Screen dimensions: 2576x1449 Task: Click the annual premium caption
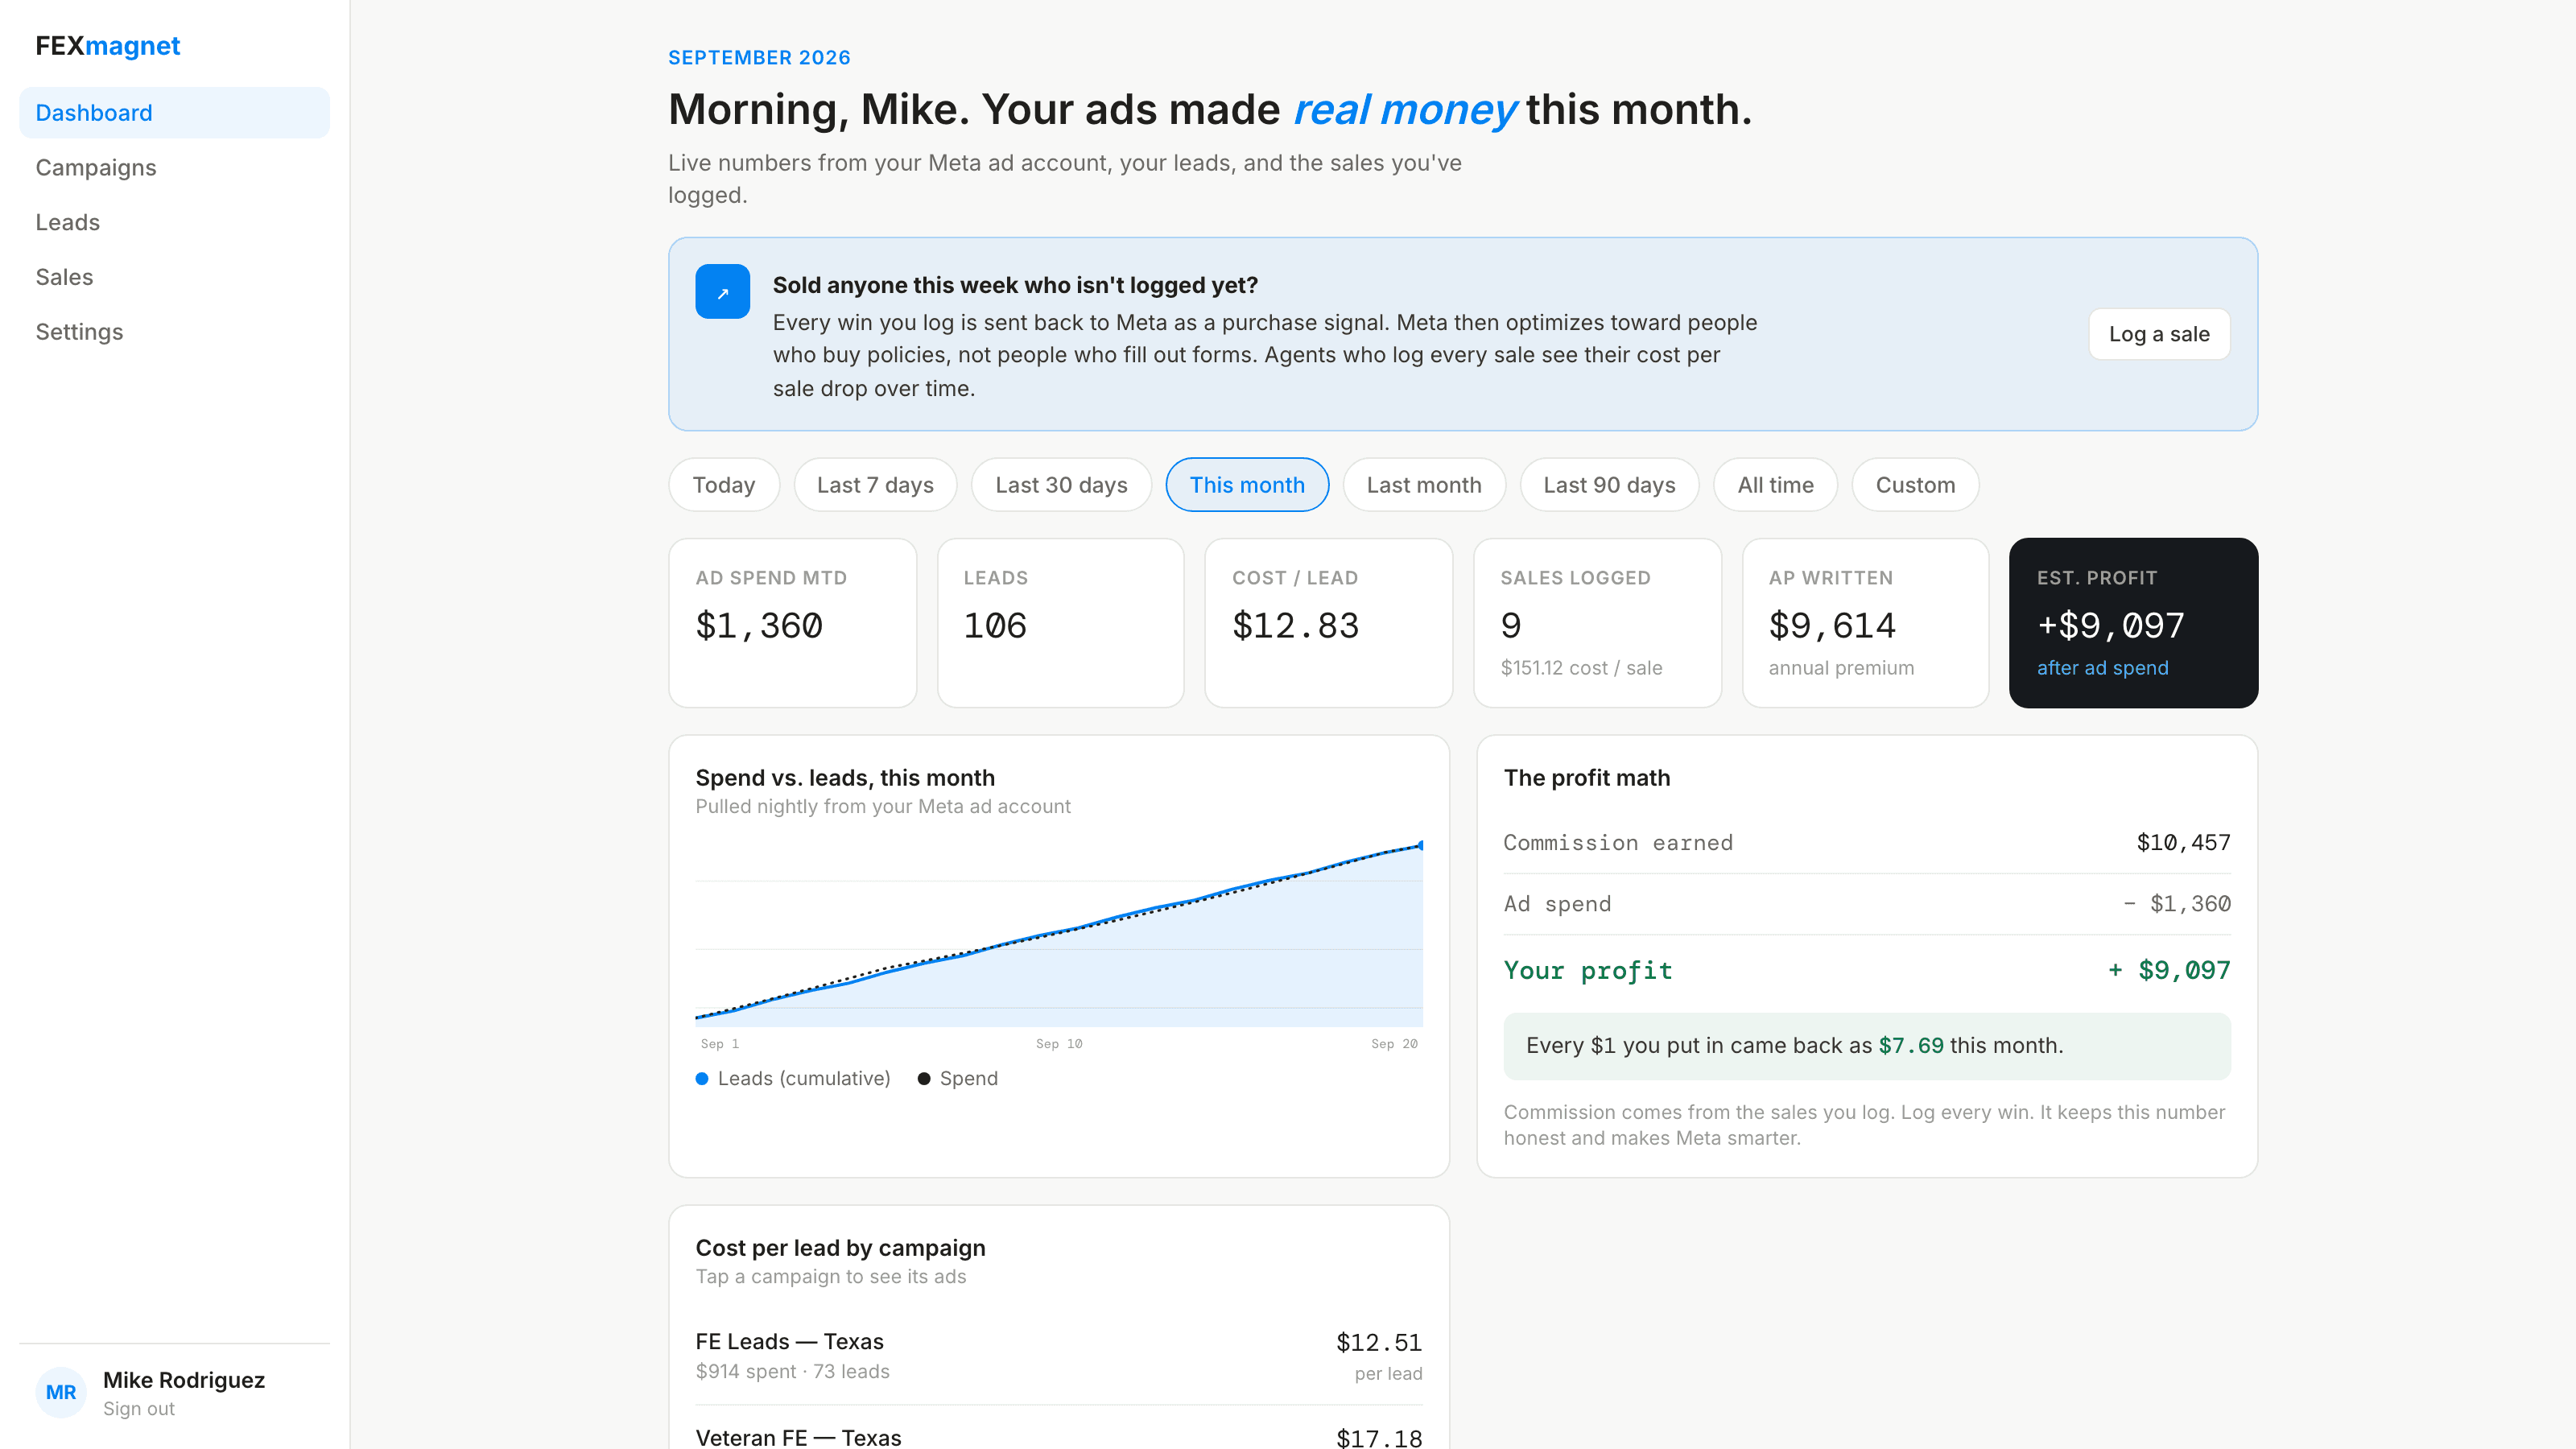coord(1841,668)
